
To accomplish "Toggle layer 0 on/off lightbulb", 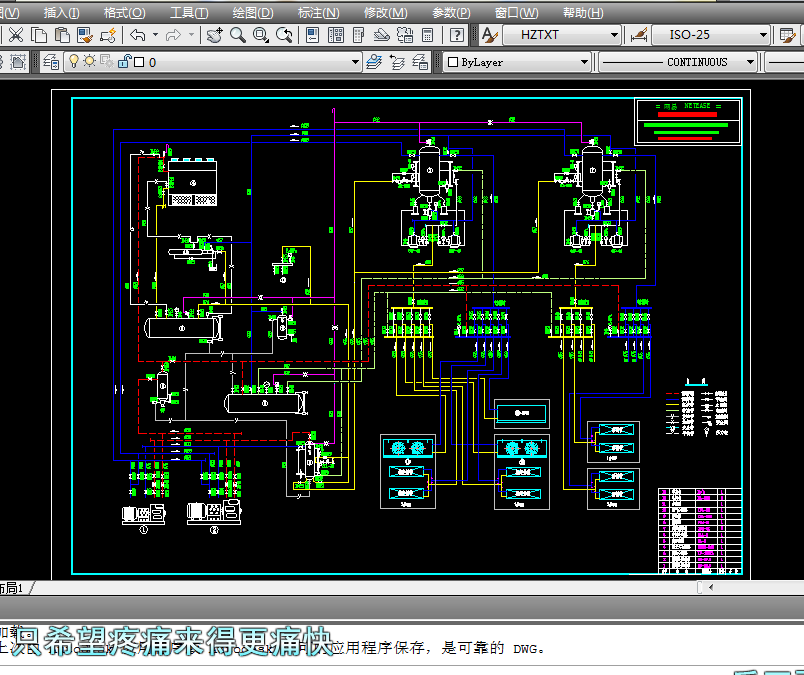I will coord(74,62).
